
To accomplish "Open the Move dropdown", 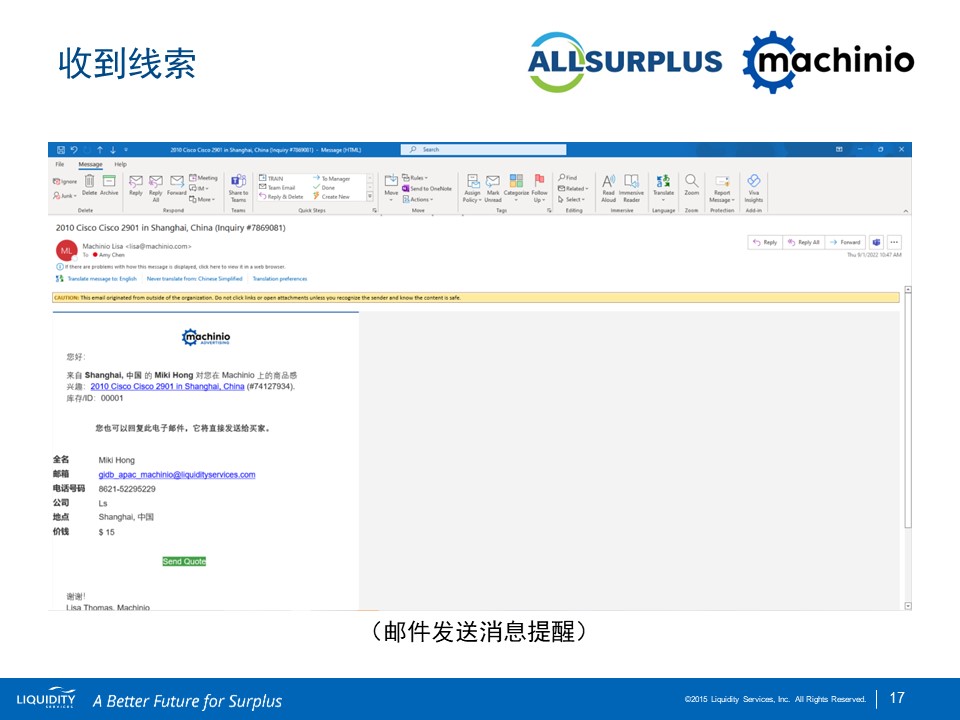I will click(391, 188).
